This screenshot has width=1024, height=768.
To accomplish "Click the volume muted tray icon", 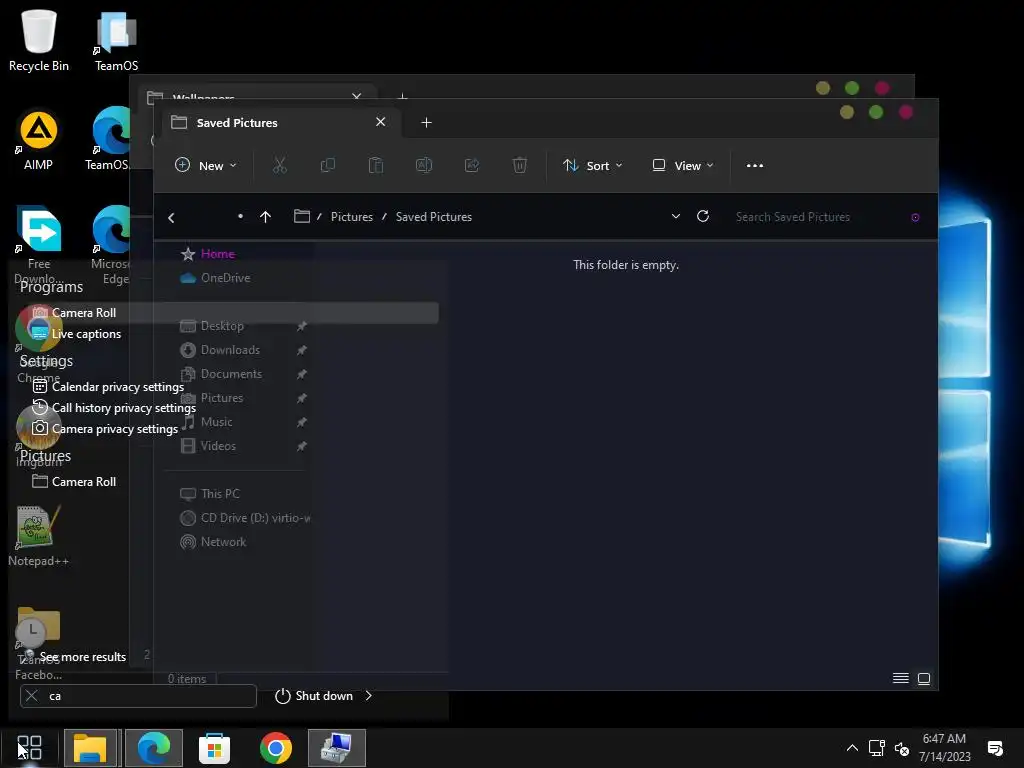I will [902, 748].
